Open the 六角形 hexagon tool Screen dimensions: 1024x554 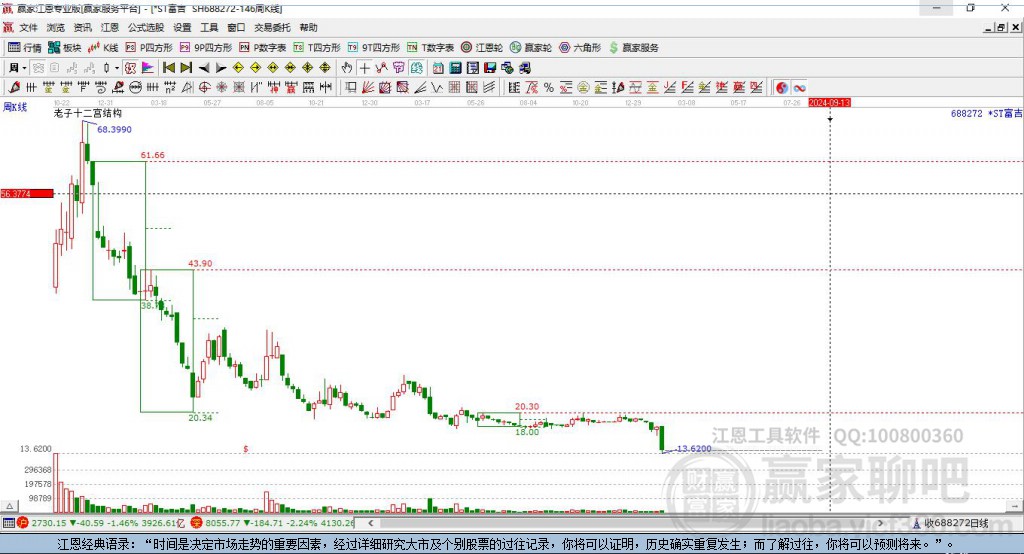coord(580,48)
